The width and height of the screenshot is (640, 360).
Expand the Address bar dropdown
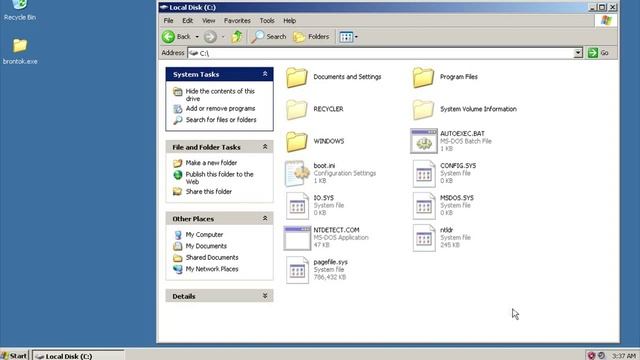tap(578, 53)
